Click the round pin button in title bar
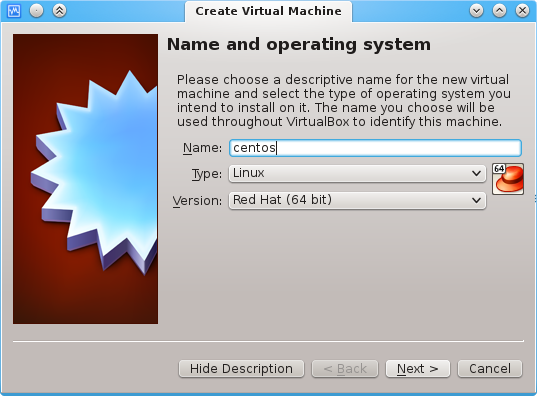 36,11
